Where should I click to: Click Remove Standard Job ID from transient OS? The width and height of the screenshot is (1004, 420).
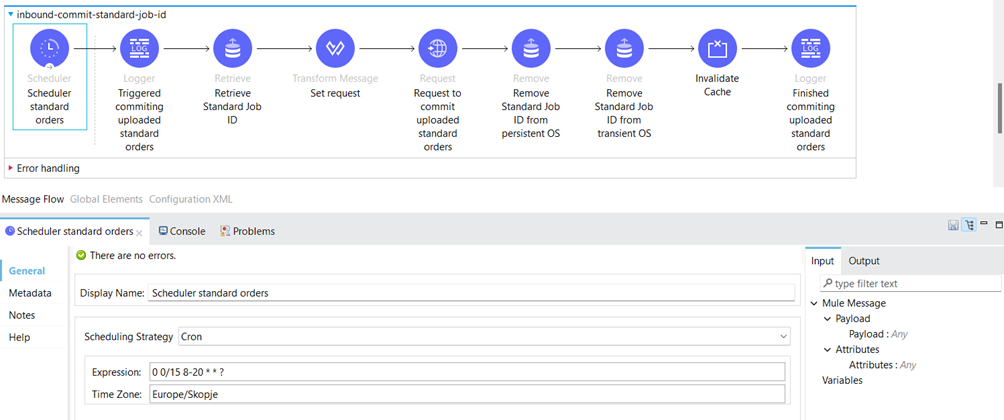tap(624, 48)
